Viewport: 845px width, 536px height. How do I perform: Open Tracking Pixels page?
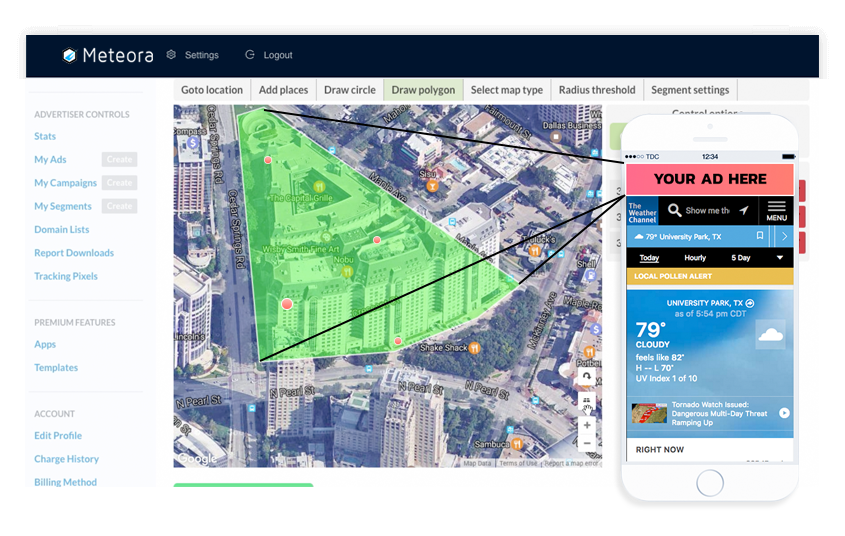tap(66, 276)
